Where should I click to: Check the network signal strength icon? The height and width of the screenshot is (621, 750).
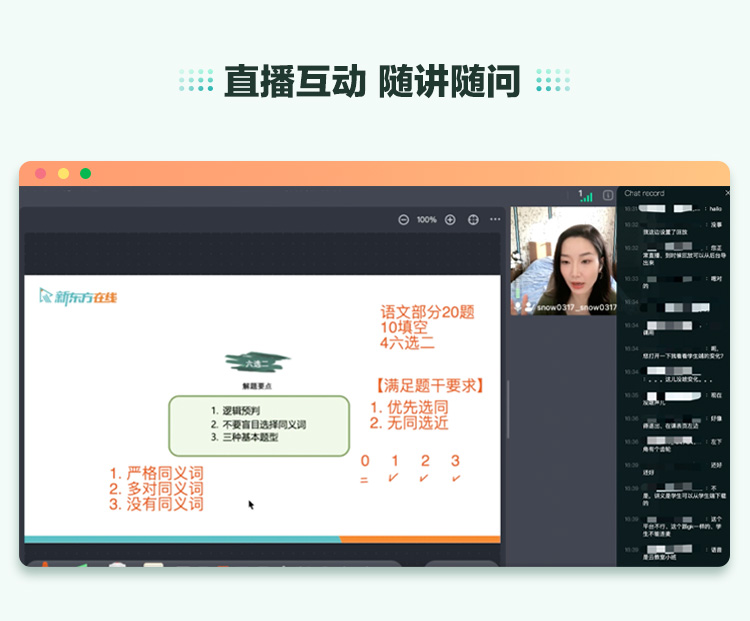pyautogui.click(x=585, y=196)
